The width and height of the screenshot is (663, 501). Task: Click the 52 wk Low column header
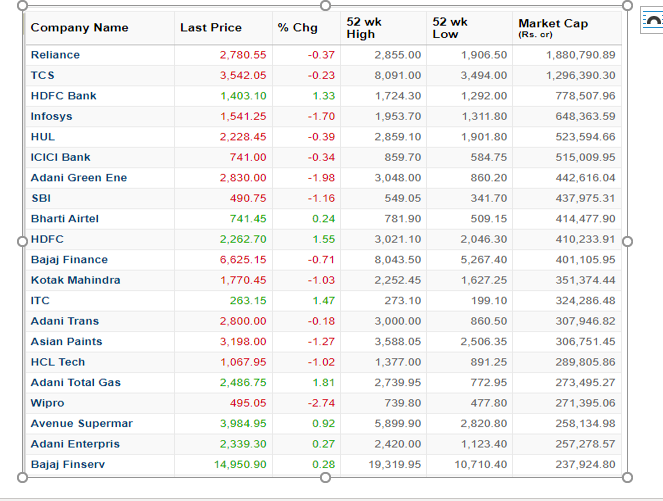[x=449, y=28]
